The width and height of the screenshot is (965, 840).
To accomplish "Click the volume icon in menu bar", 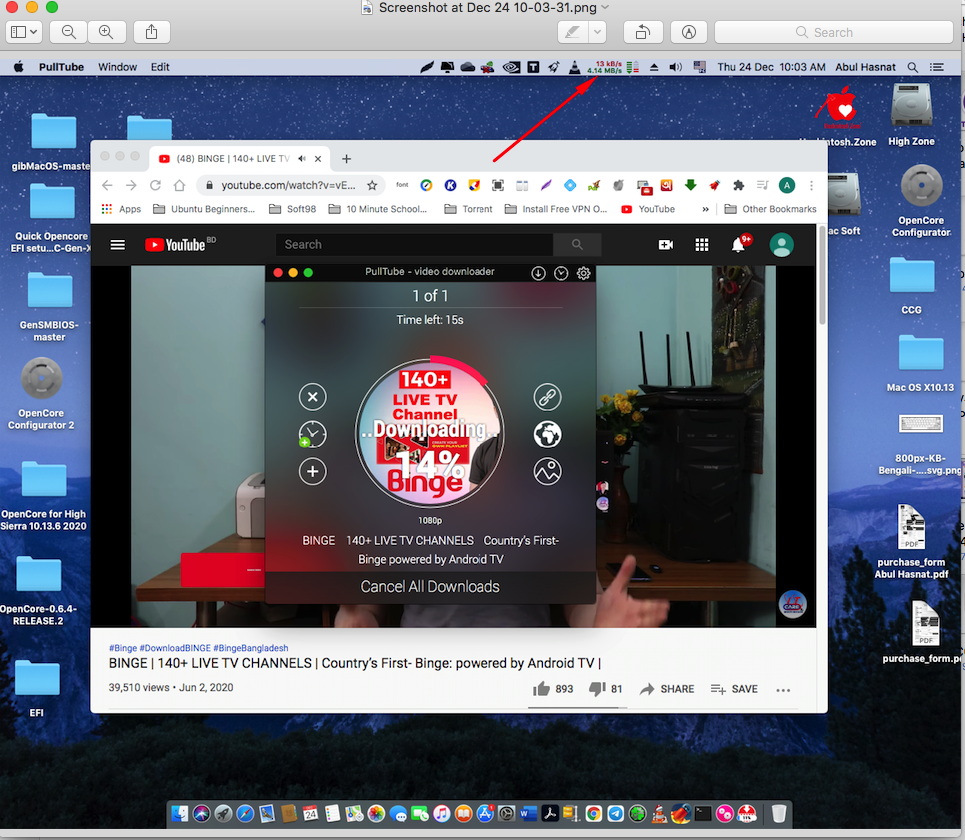I will (676, 67).
